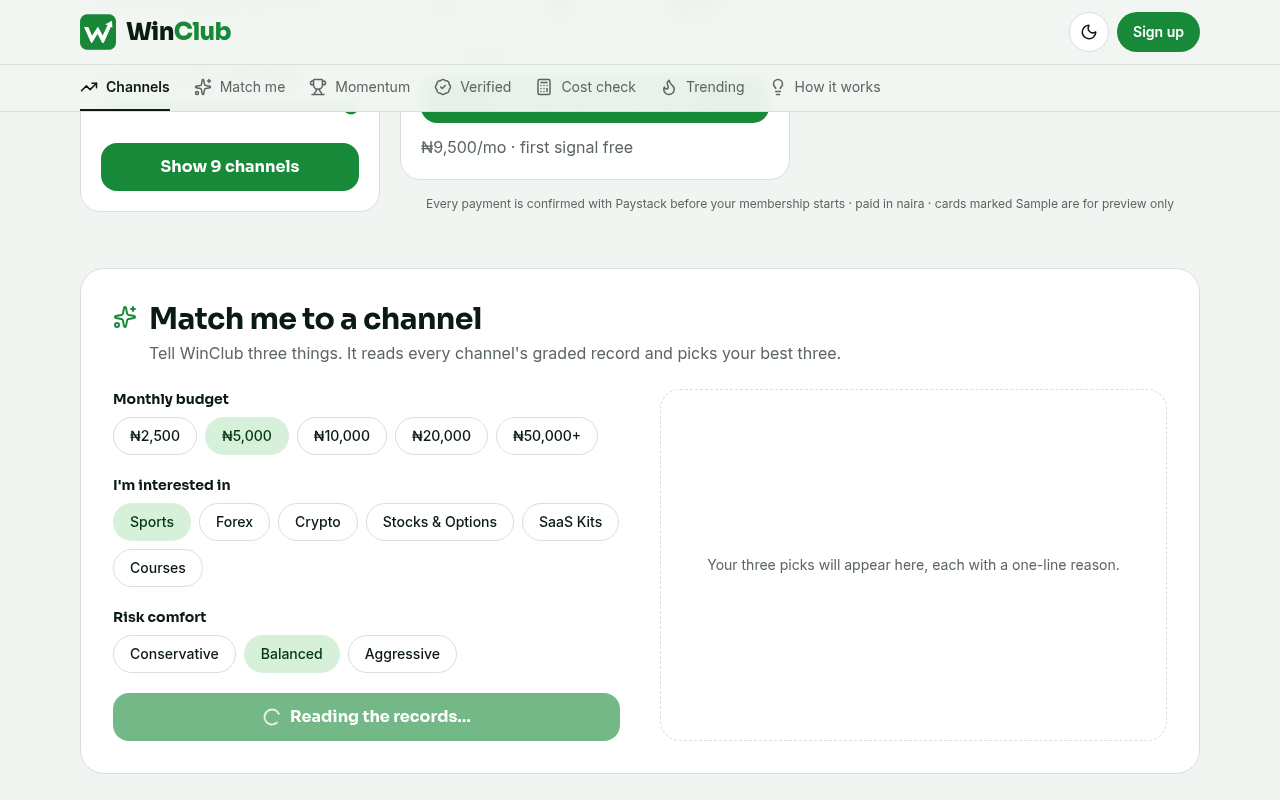
Task: Select Stocks & Options interest
Action: (x=440, y=522)
